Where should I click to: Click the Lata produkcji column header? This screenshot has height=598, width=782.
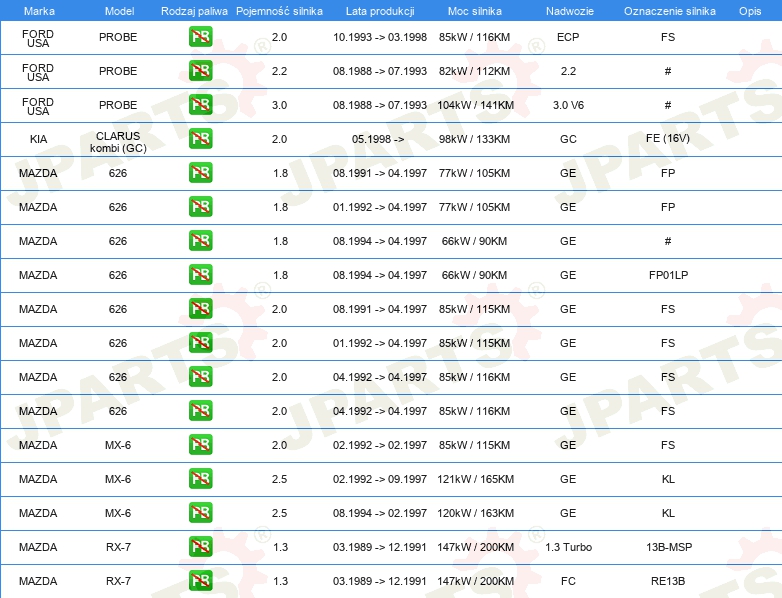pos(380,11)
